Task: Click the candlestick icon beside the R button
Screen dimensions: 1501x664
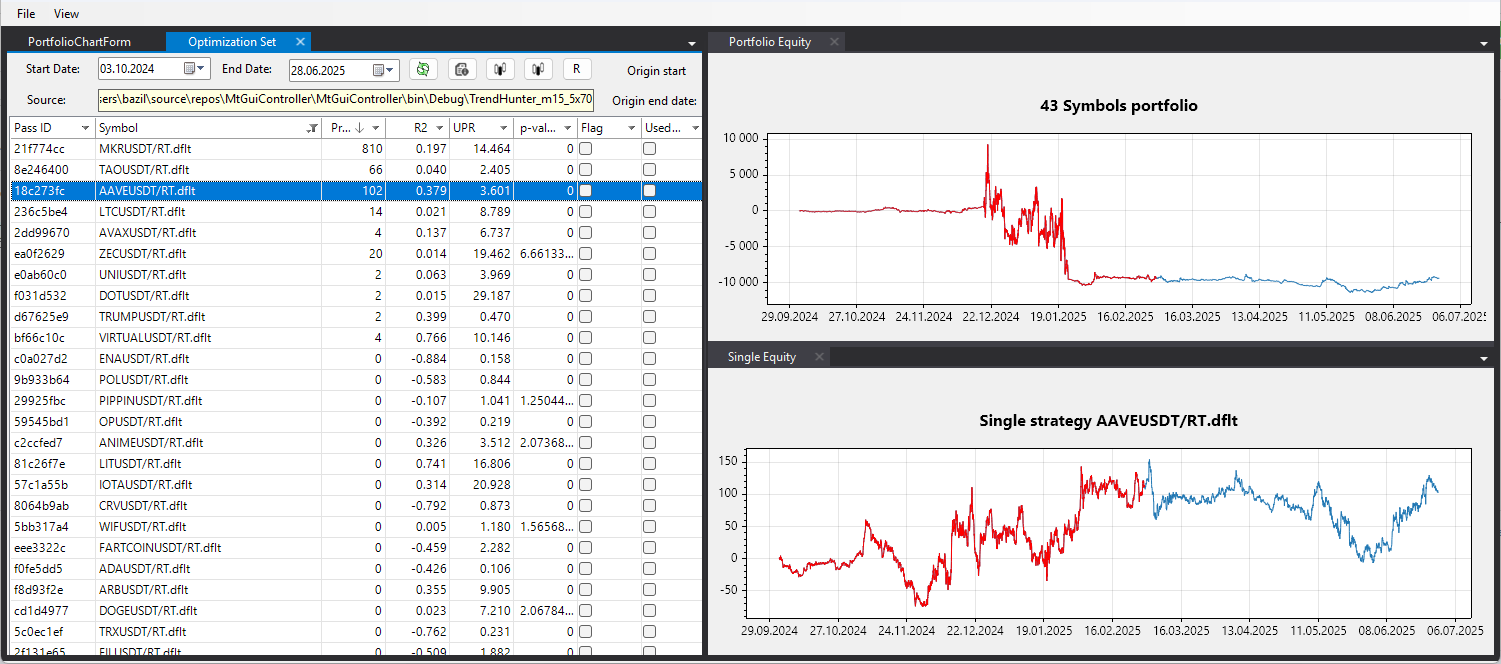Action: point(538,69)
